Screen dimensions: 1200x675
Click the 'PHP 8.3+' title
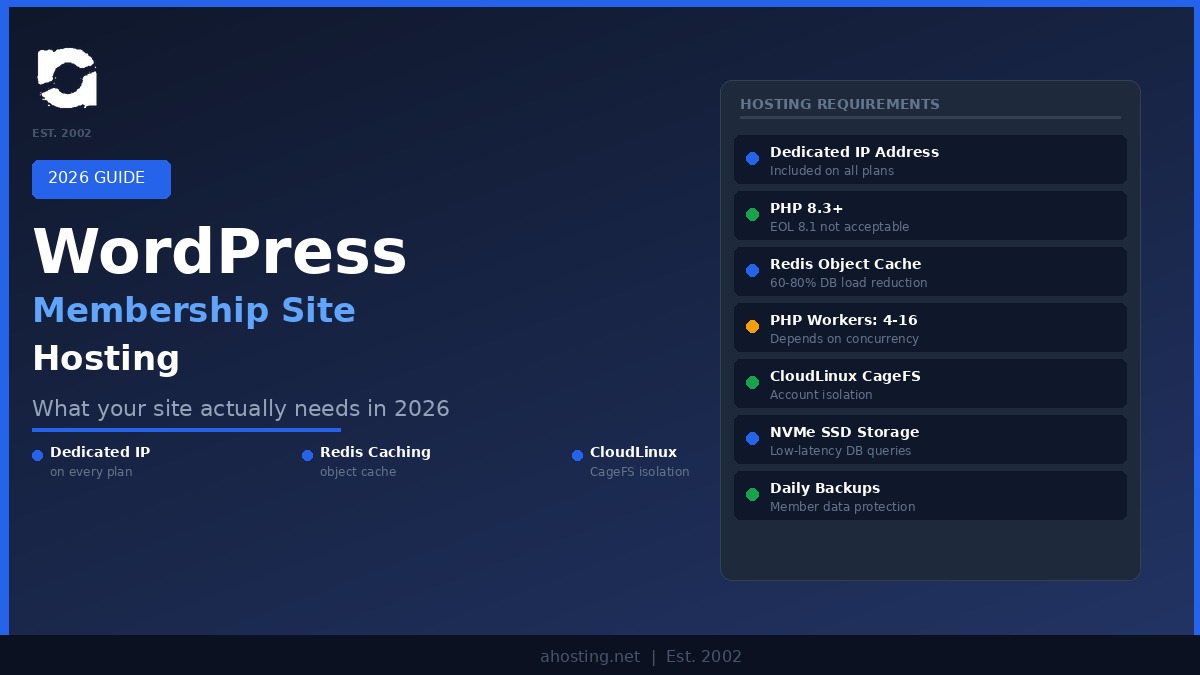click(807, 208)
